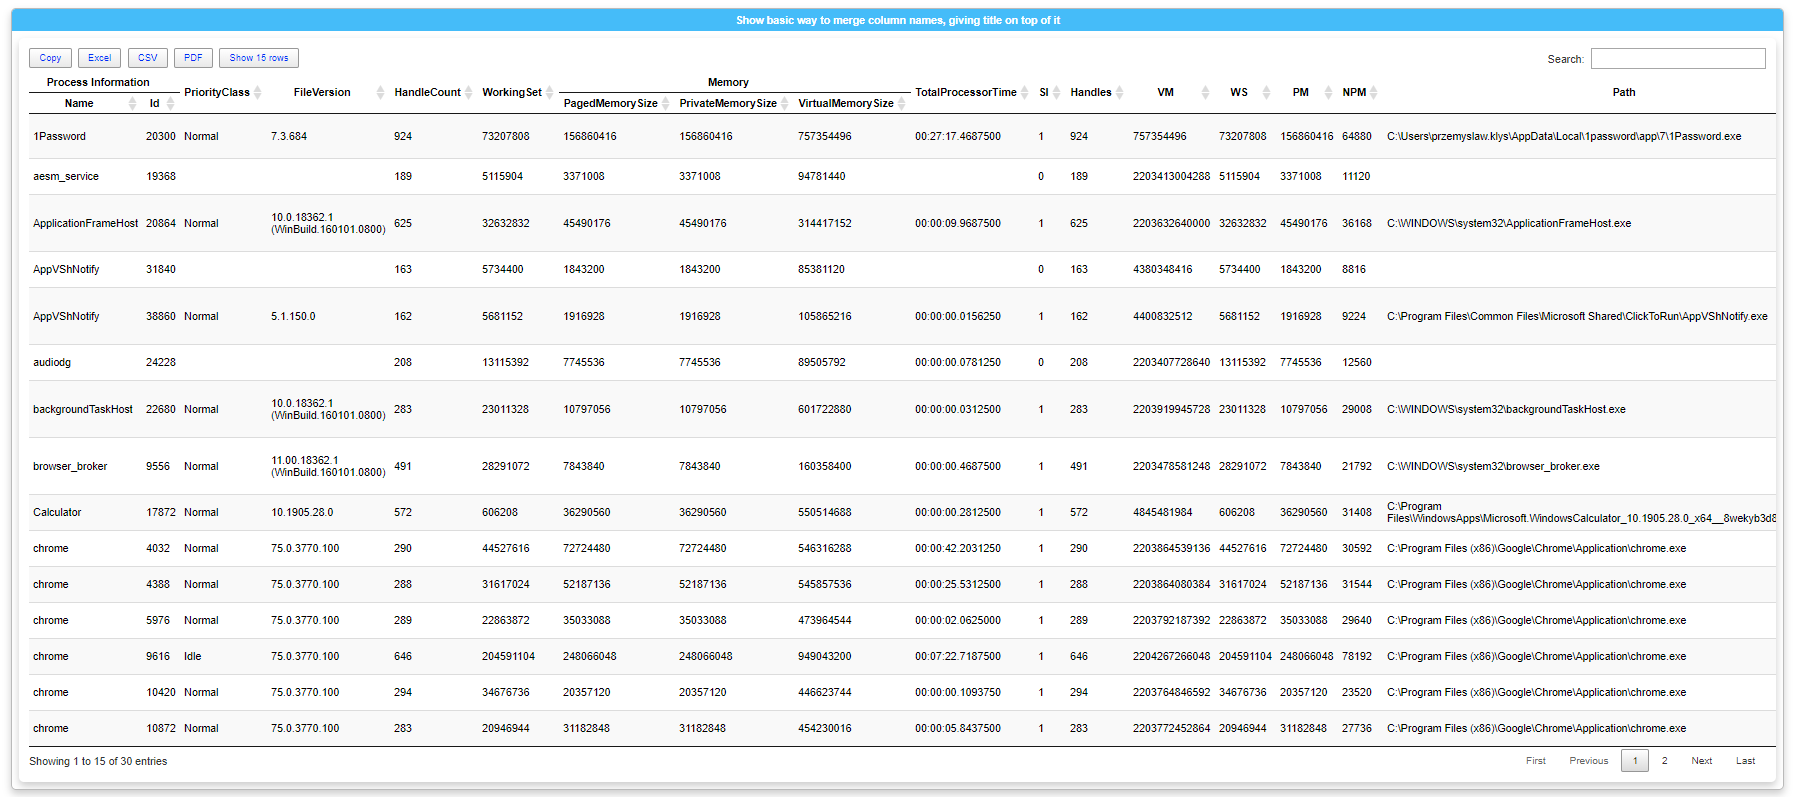Click the WorkingSet column sort icon
1794x797 pixels.
pyautogui.click(x=549, y=93)
